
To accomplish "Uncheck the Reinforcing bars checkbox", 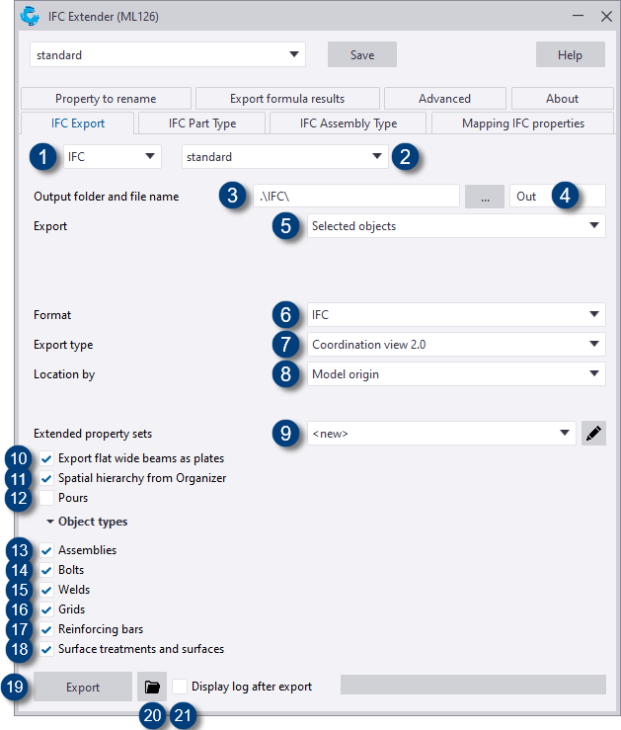I will tap(46, 629).
